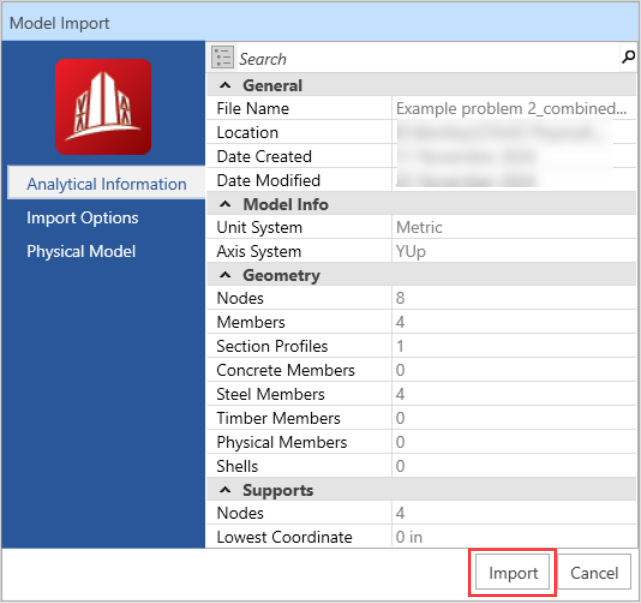Collapse the Geometry section
Viewport: 641px width, 603px height.
pyautogui.click(x=225, y=275)
